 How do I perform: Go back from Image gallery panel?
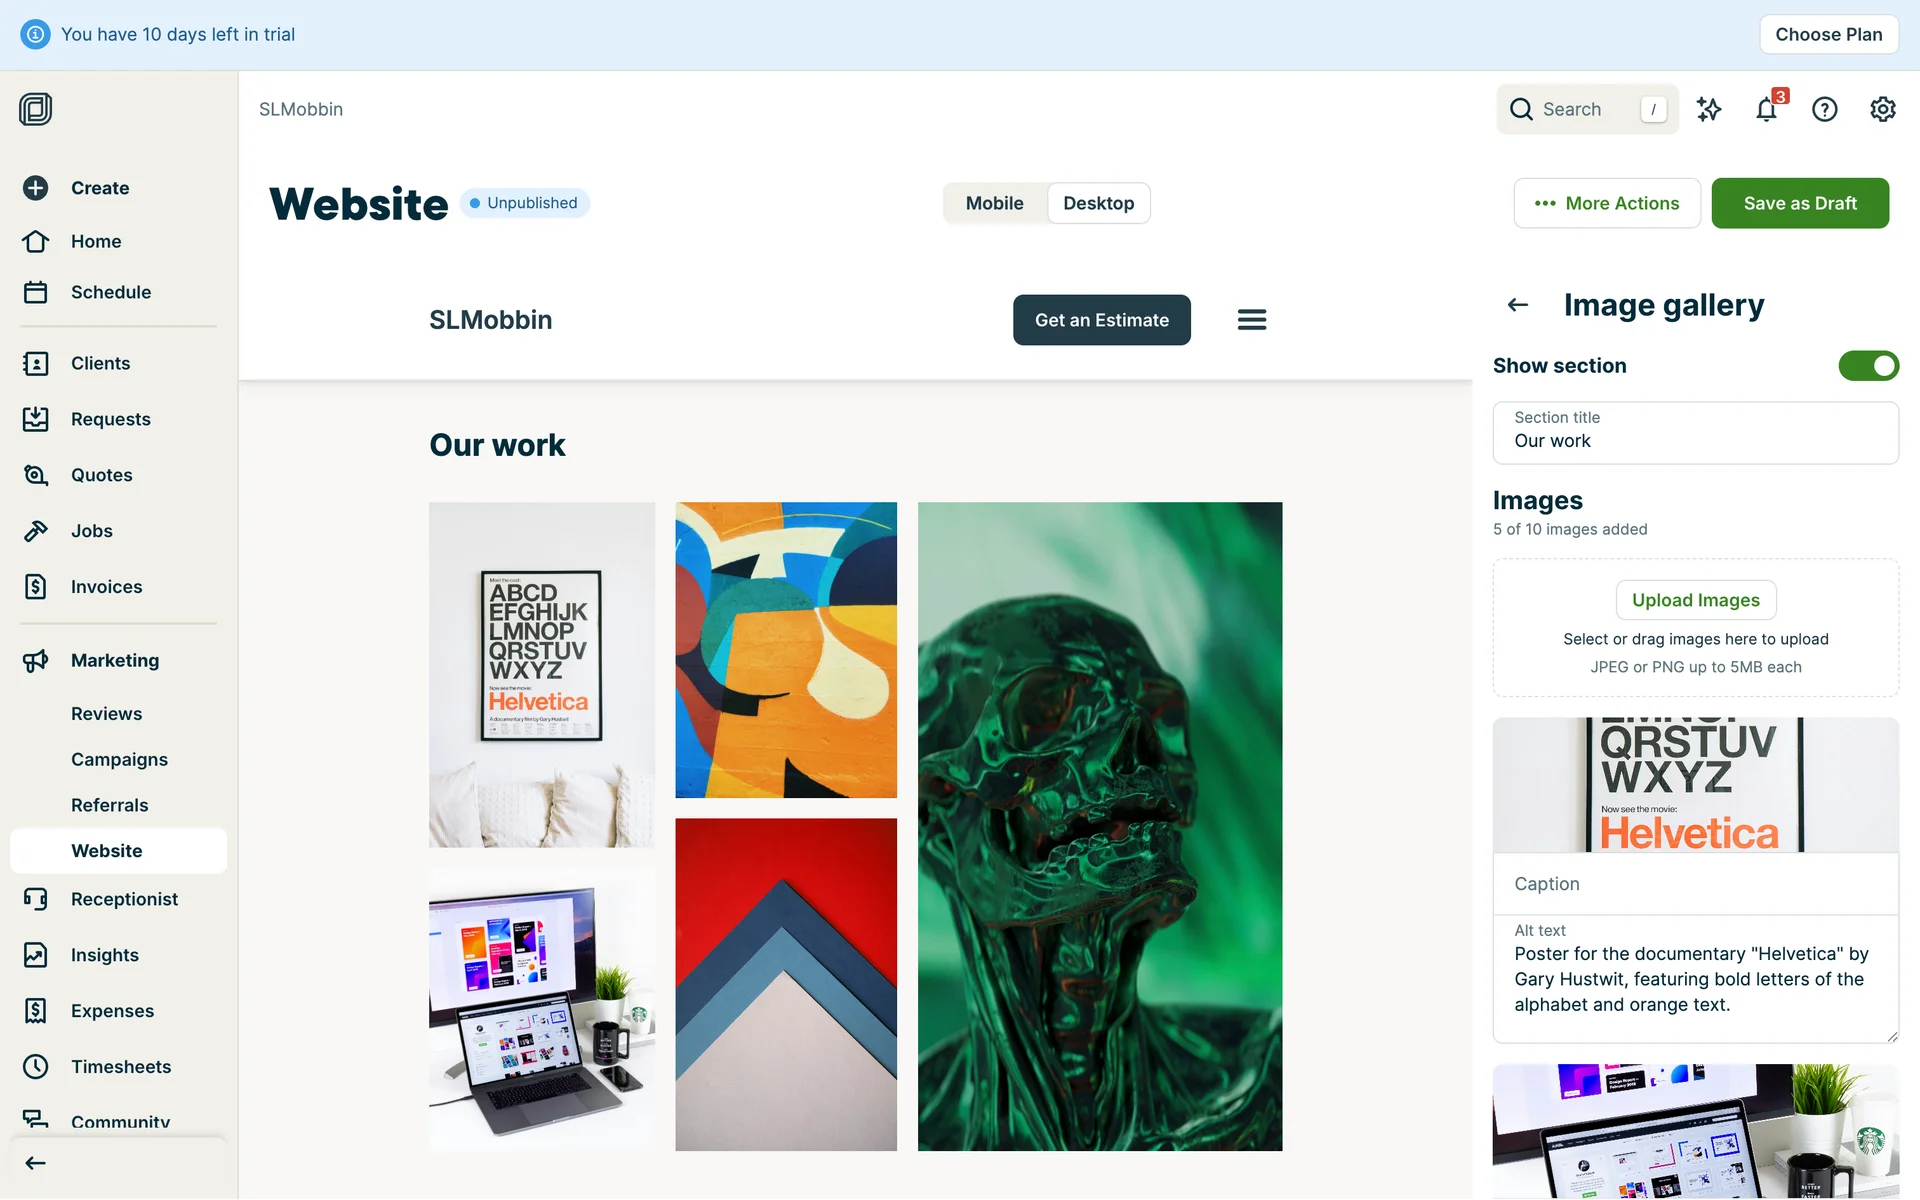(1518, 305)
